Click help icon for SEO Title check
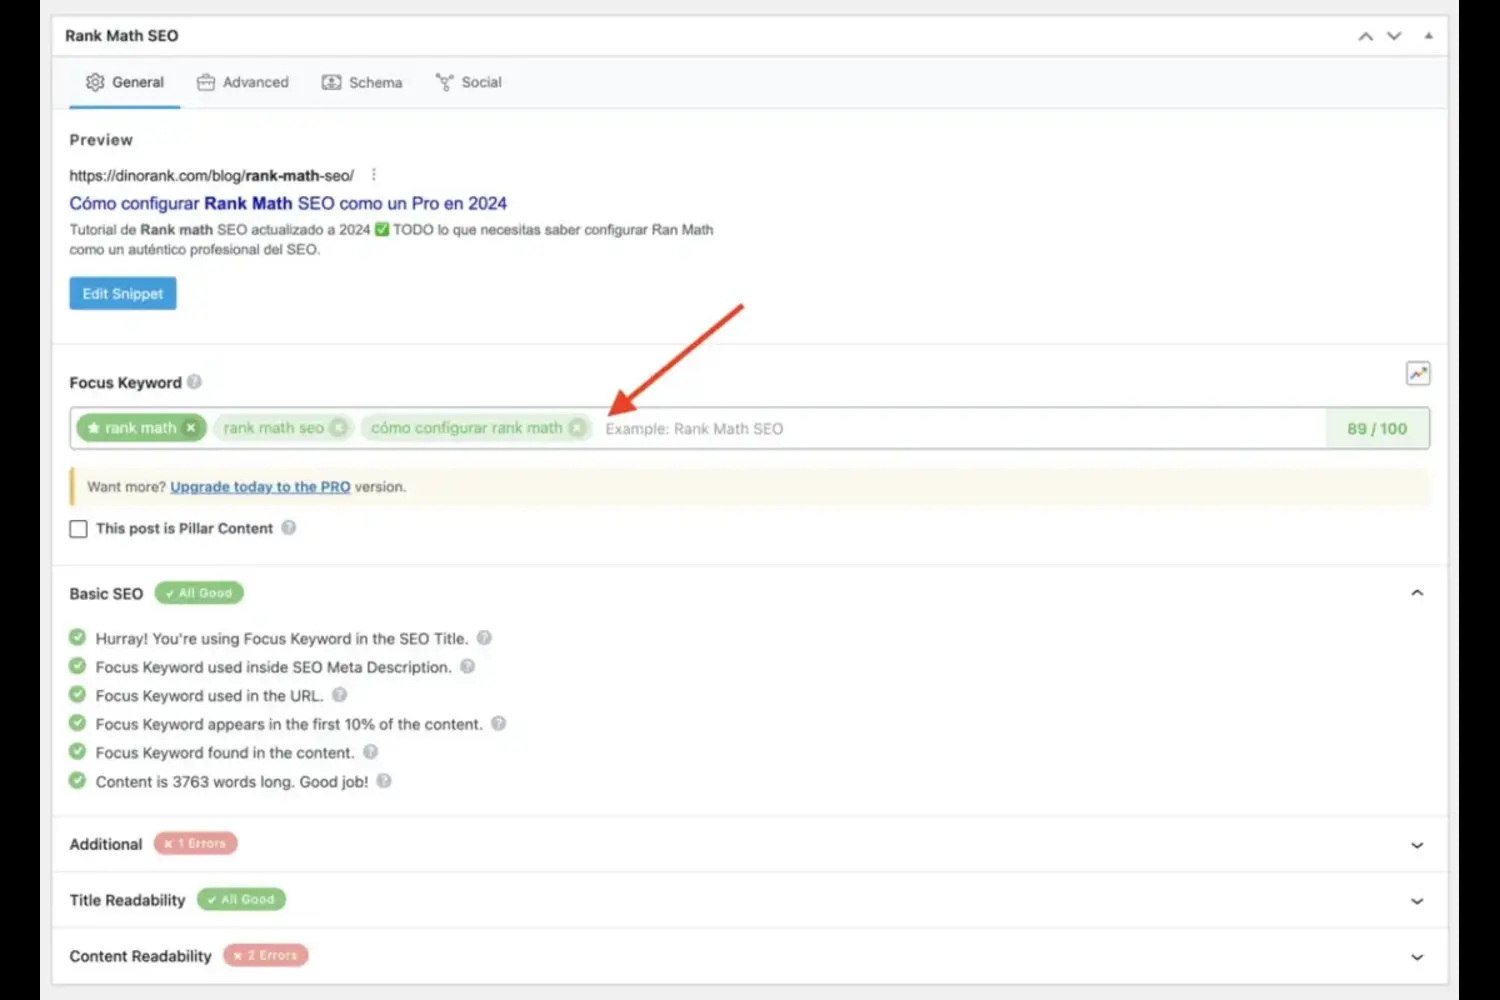This screenshot has width=1500, height=1000. [x=484, y=638]
